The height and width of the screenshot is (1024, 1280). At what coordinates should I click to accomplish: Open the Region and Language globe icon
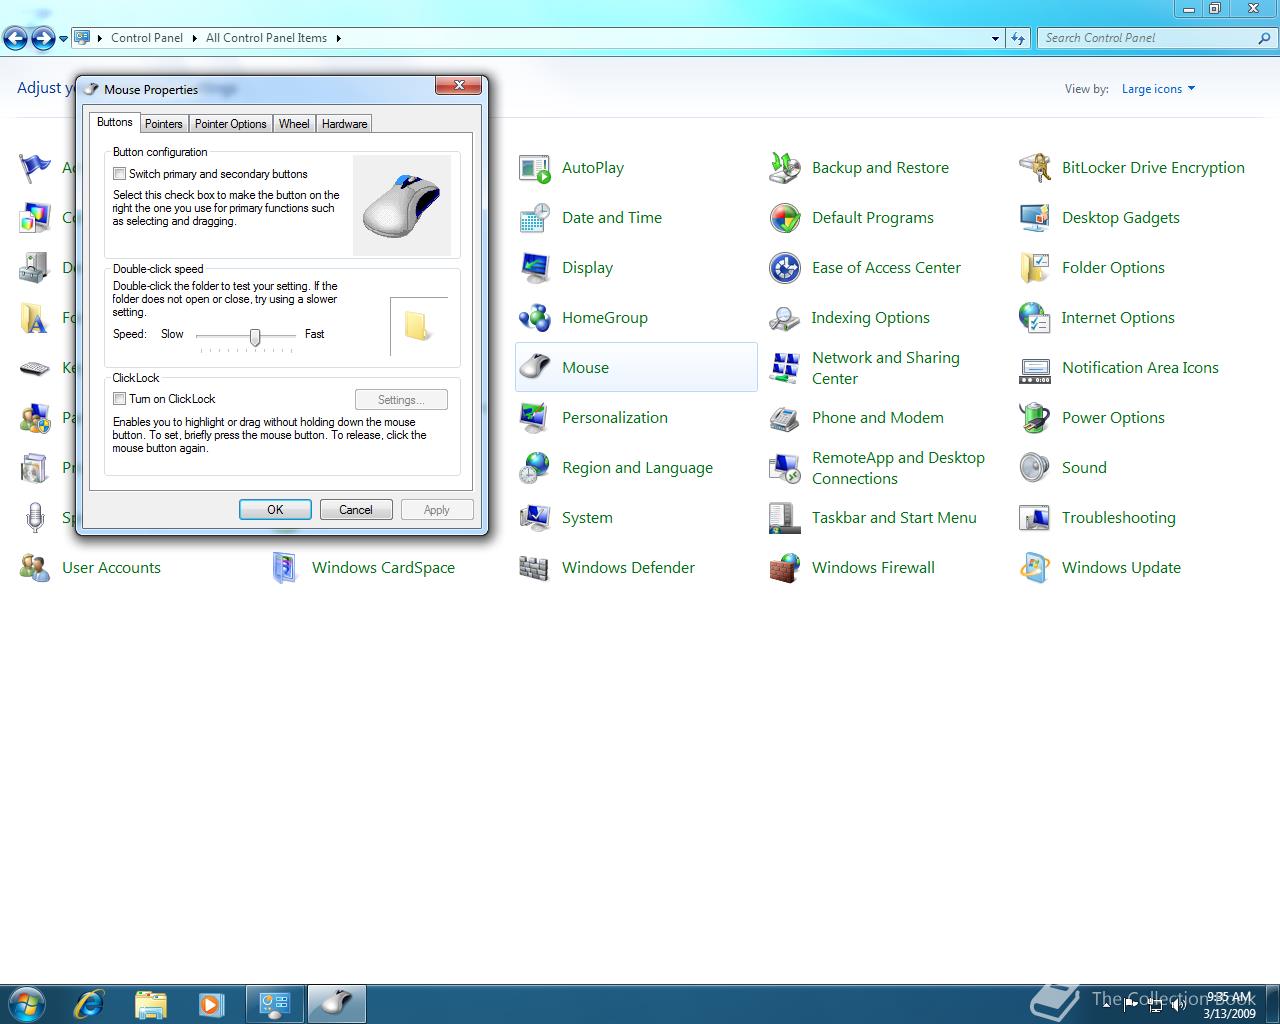[x=534, y=468]
